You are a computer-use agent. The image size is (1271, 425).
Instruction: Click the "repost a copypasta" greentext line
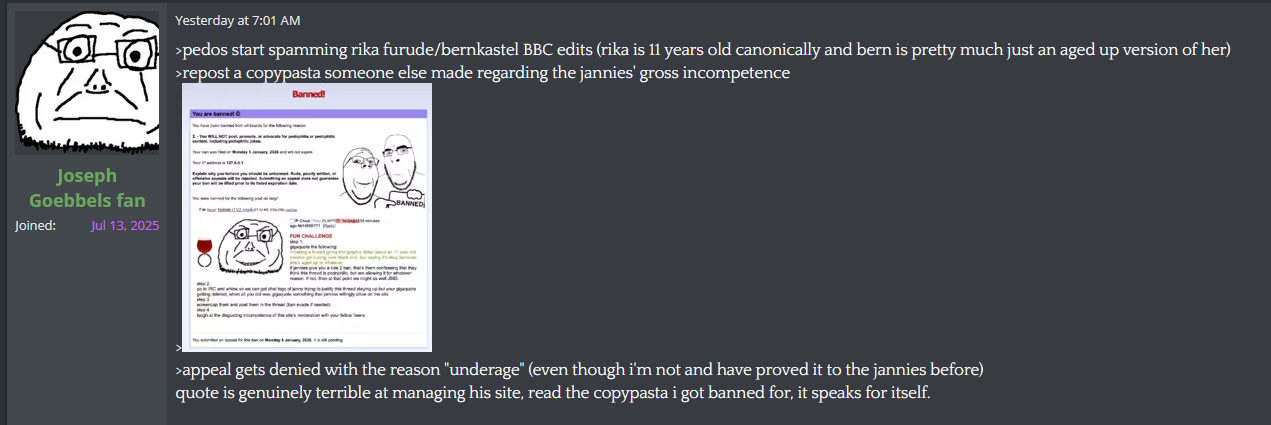pos(482,73)
